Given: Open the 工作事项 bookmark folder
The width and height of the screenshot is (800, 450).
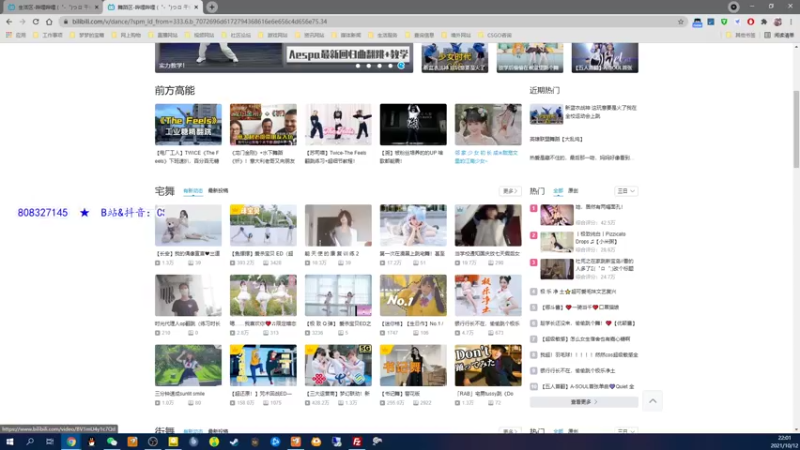Looking at the screenshot, I should click(47, 35).
